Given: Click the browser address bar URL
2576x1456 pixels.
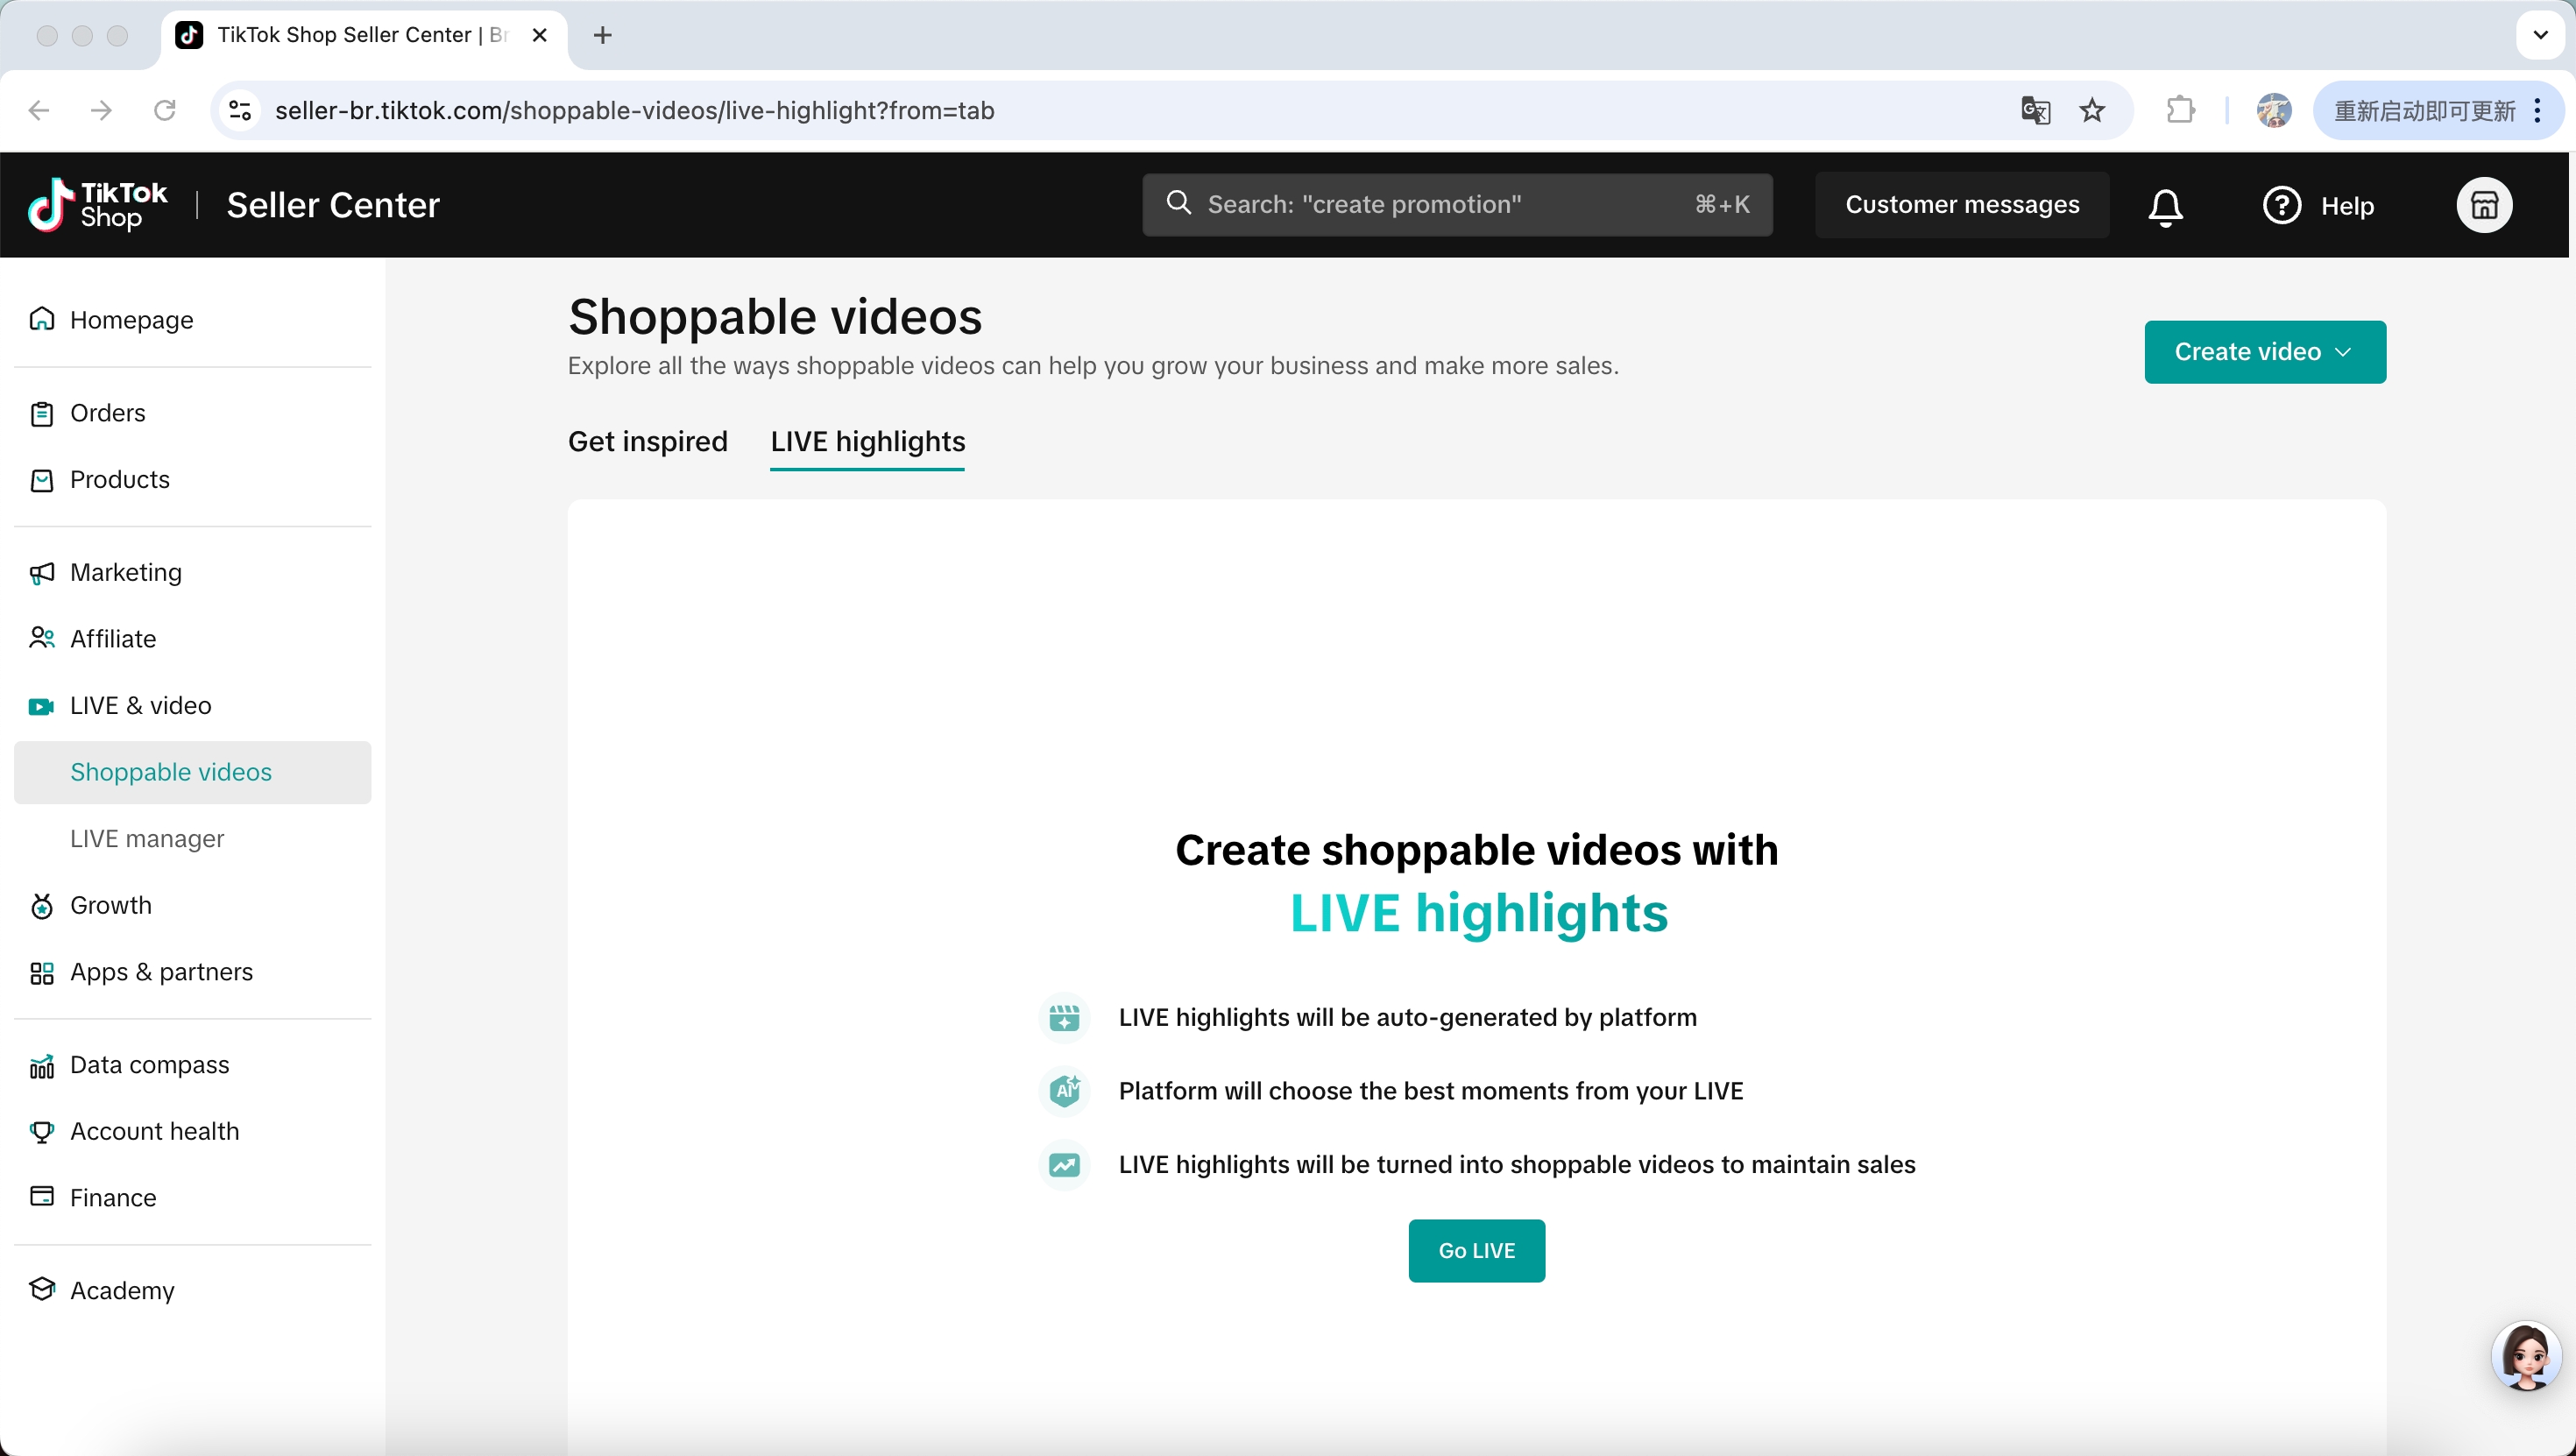Looking at the screenshot, I should click(x=634, y=110).
